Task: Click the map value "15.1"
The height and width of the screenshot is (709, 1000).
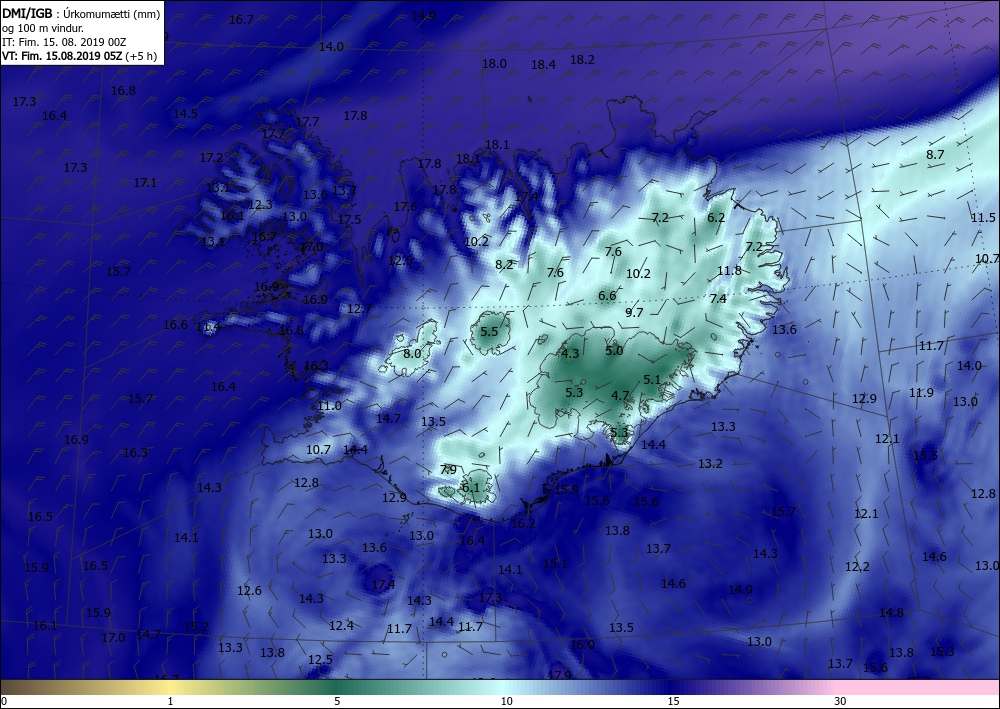Action: coord(555,563)
